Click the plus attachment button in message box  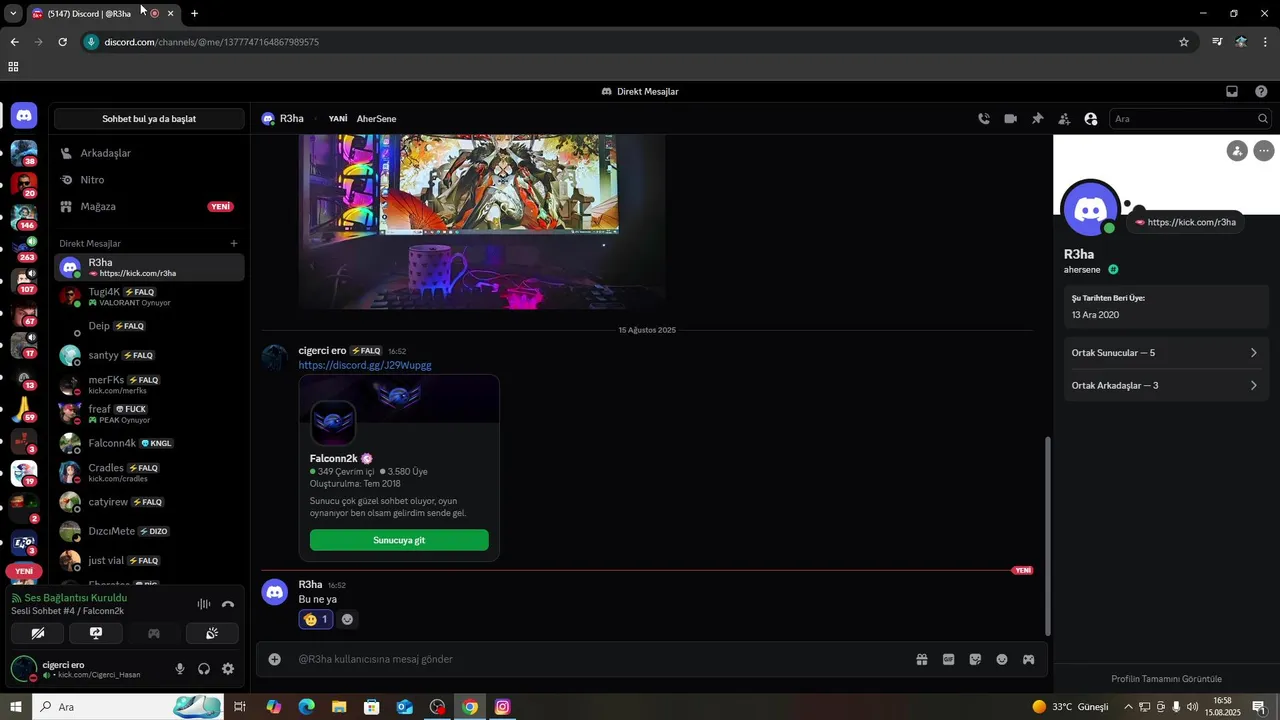tap(275, 659)
